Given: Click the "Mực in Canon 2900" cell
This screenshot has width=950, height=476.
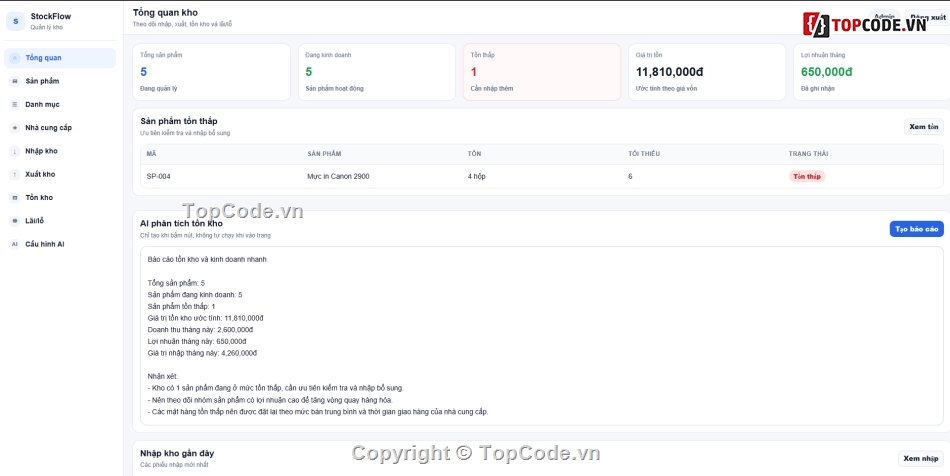Looking at the screenshot, I should pos(338,176).
